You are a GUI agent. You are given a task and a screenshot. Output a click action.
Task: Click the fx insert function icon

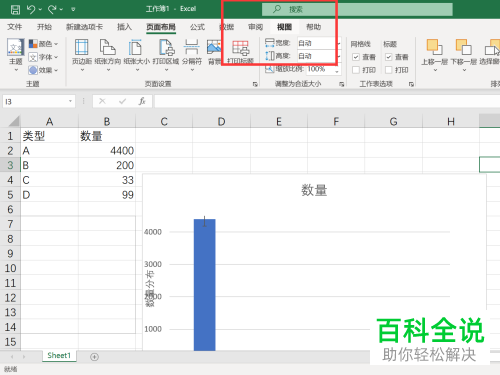pos(142,101)
